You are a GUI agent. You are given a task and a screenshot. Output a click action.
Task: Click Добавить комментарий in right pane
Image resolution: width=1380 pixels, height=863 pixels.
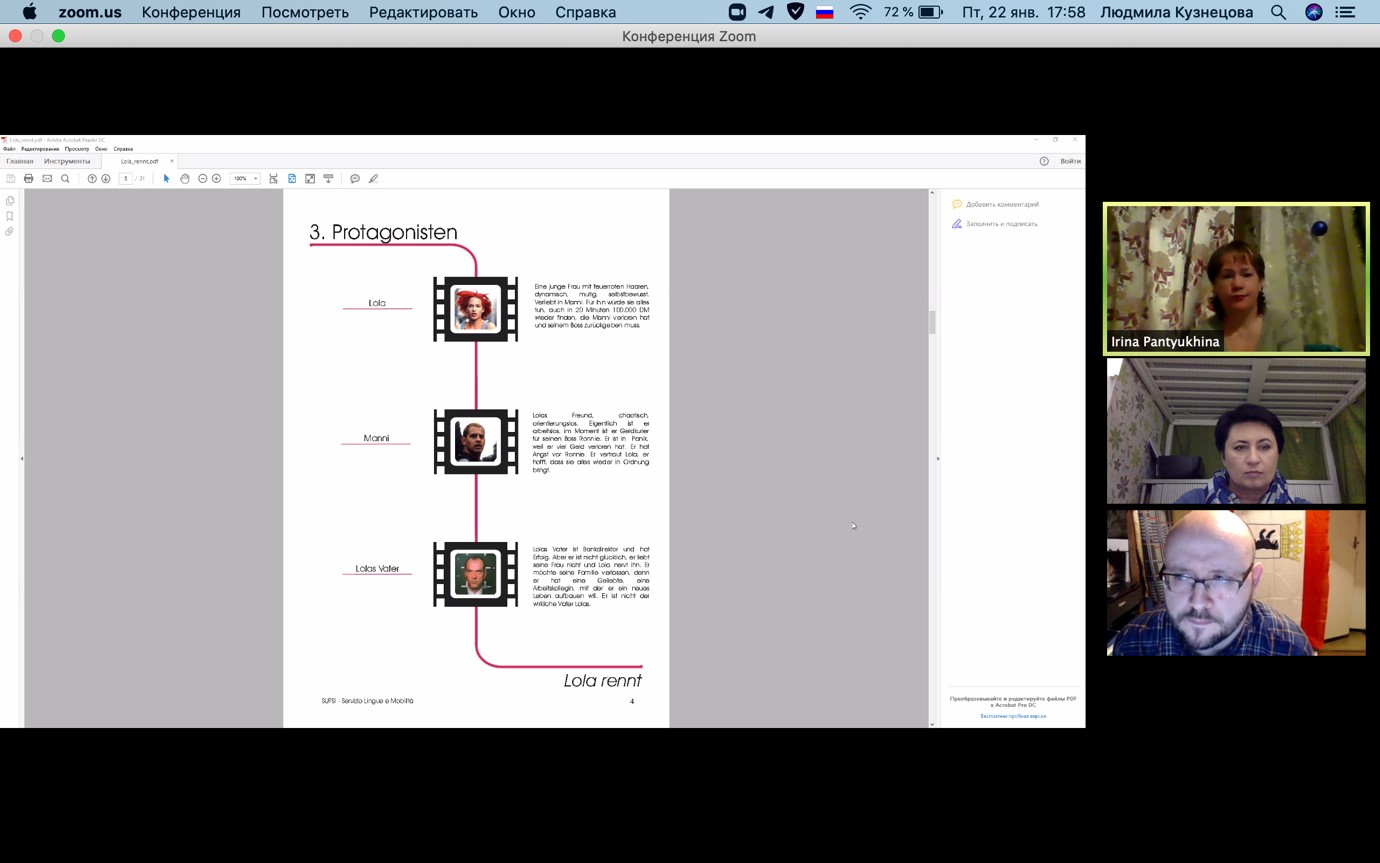coord(996,204)
